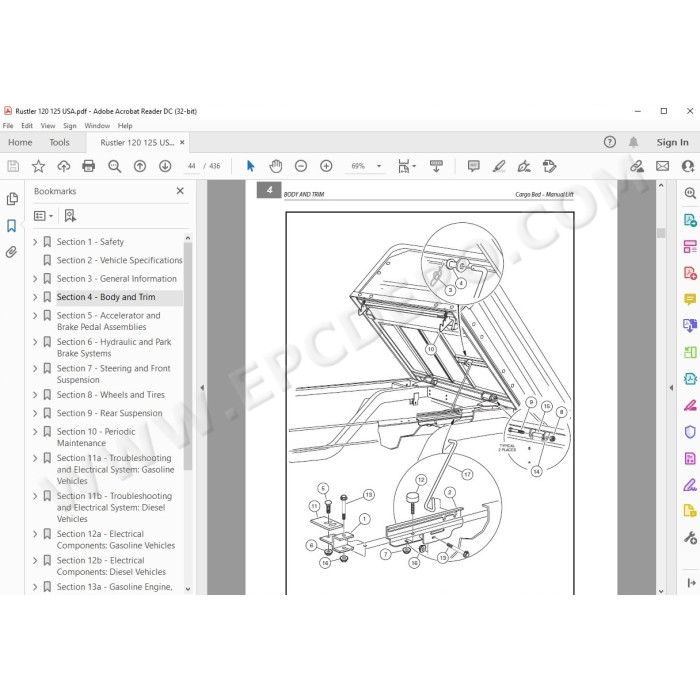700x700 pixels.
Task: Click the scrolling mode keyboard icon
Action: tap(436, 166)
